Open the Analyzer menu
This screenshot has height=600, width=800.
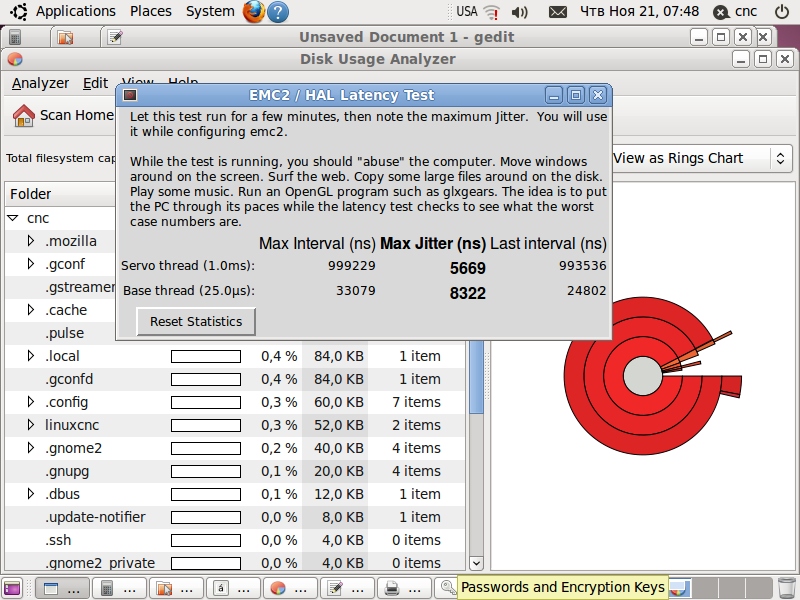(x=40, y=83)
